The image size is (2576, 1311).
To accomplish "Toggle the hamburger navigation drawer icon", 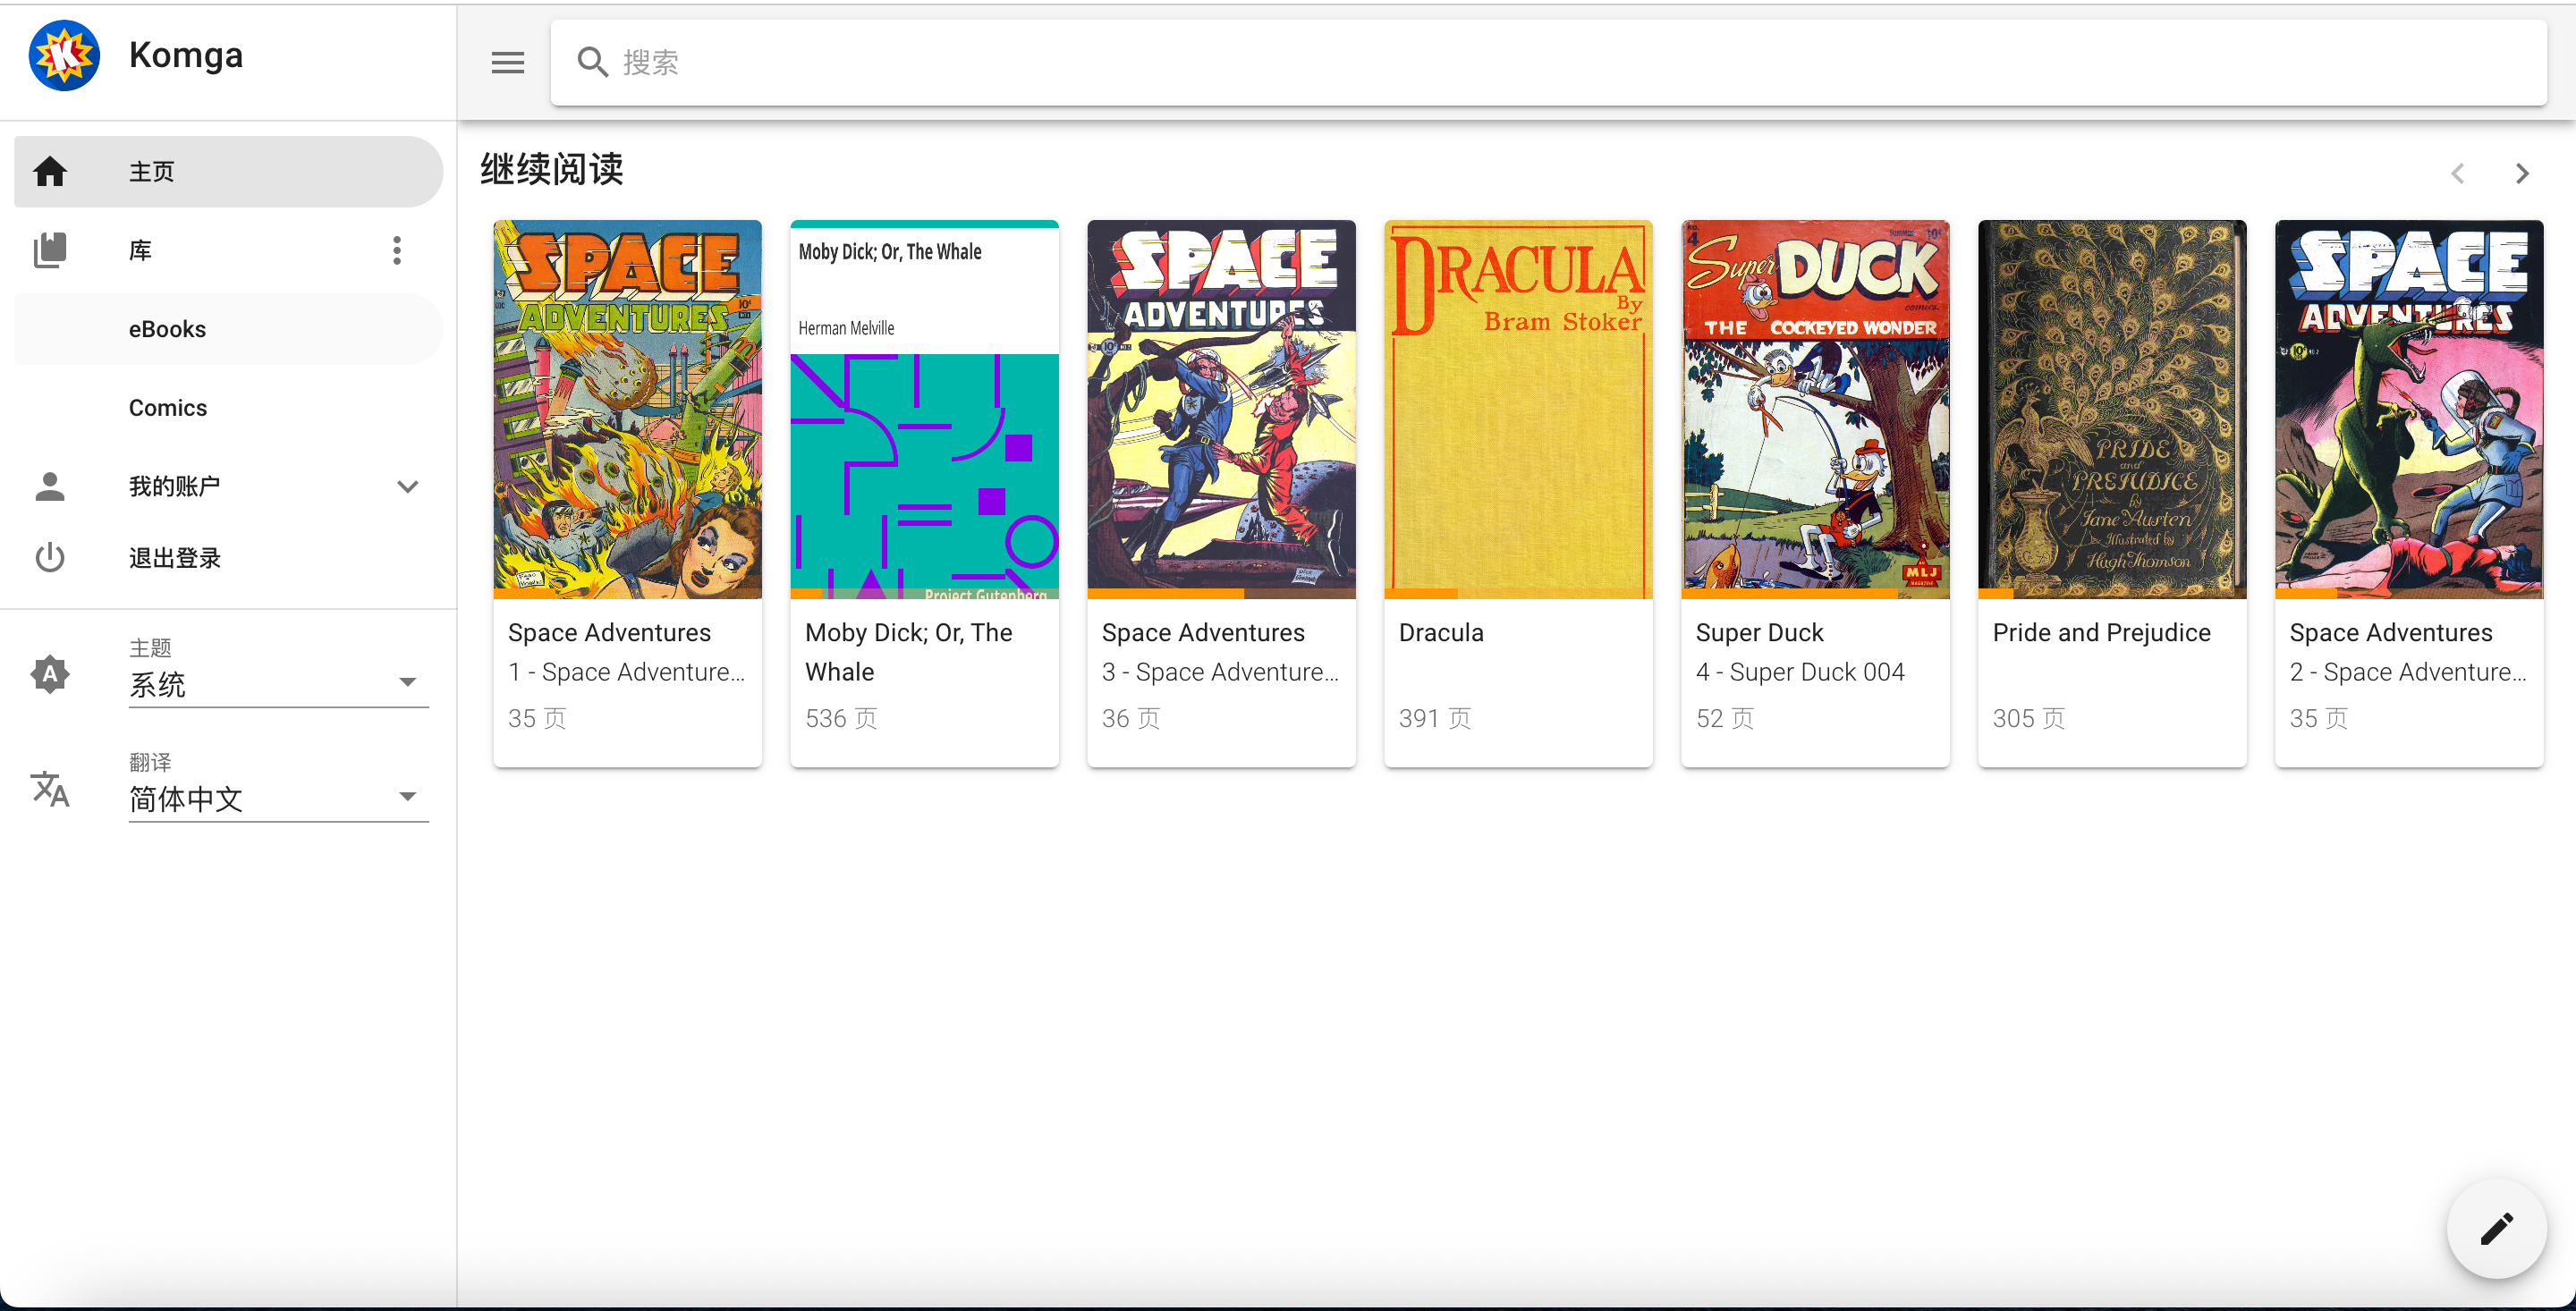I will point(507,63).
